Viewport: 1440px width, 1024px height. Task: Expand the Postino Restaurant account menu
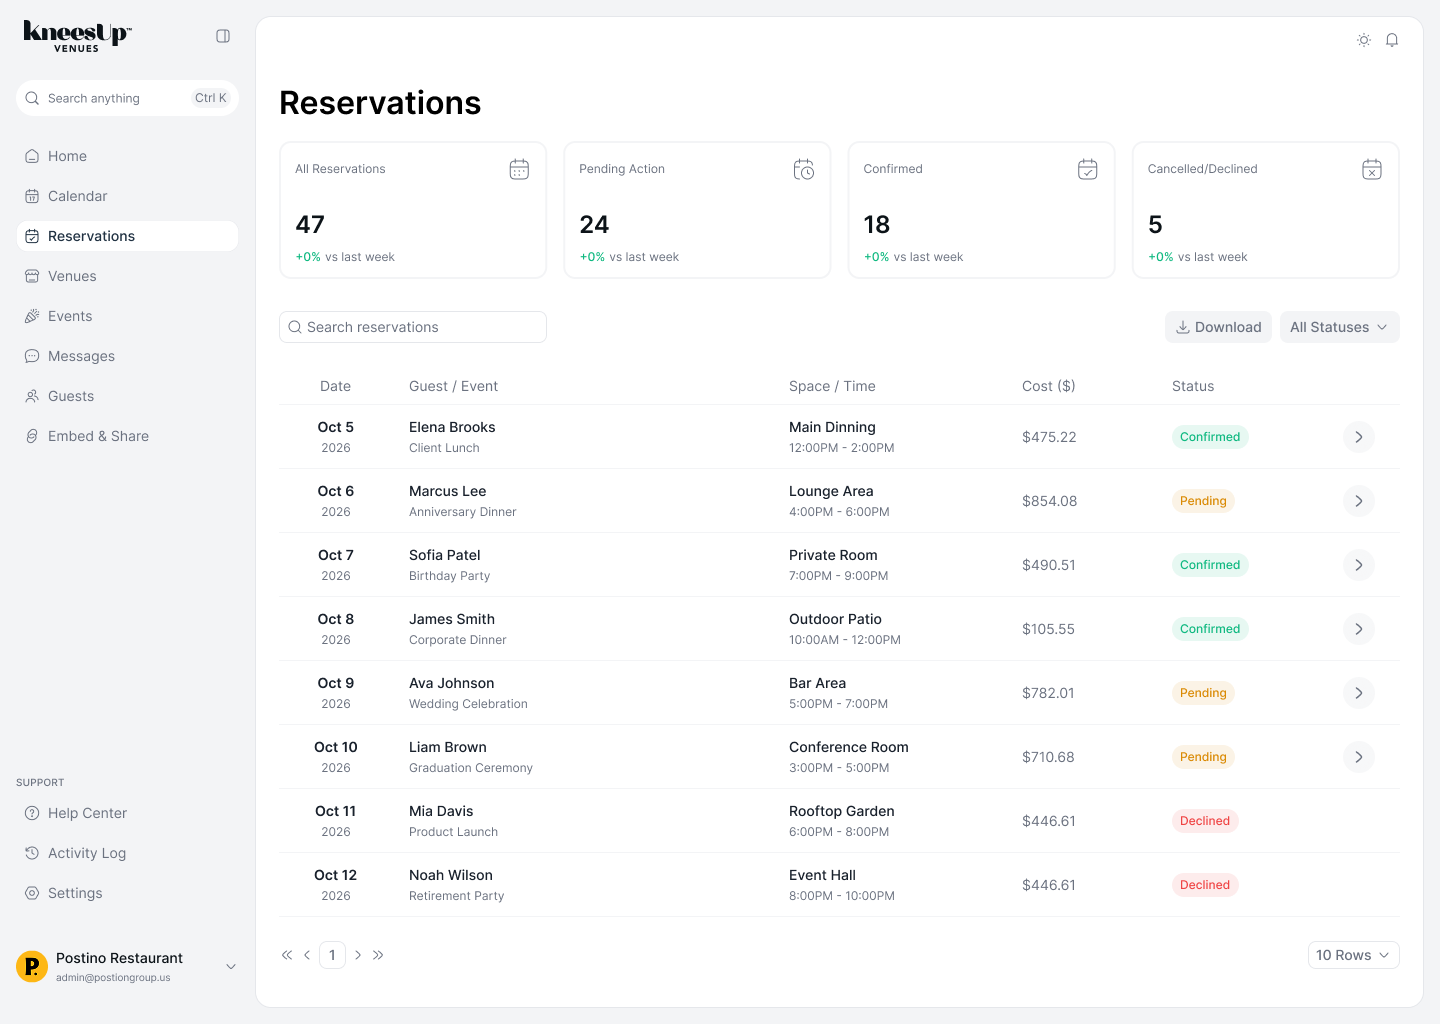(231, 967)
